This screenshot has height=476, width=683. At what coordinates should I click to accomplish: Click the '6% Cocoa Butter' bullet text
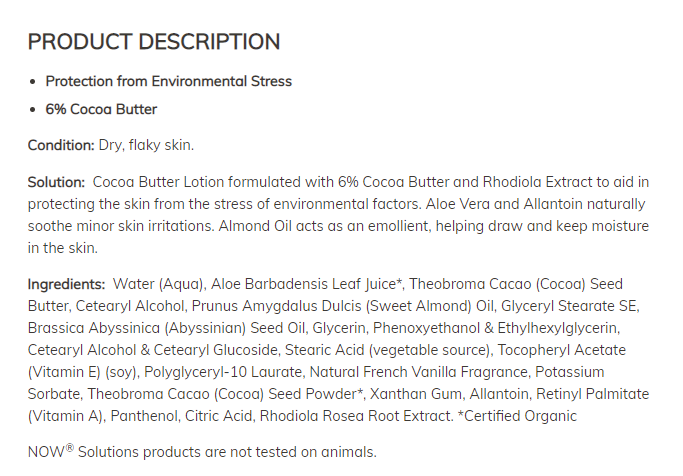(101, 109)
